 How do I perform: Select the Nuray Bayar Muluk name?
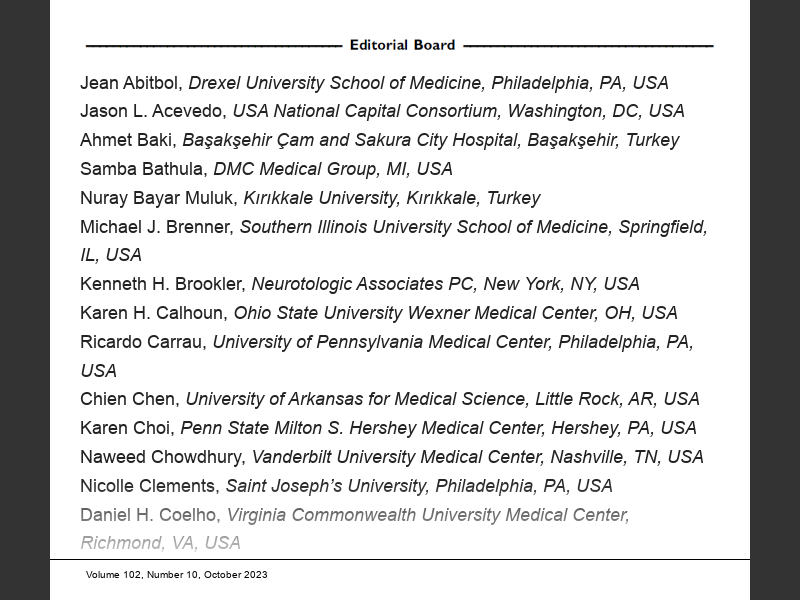[156, 198]
